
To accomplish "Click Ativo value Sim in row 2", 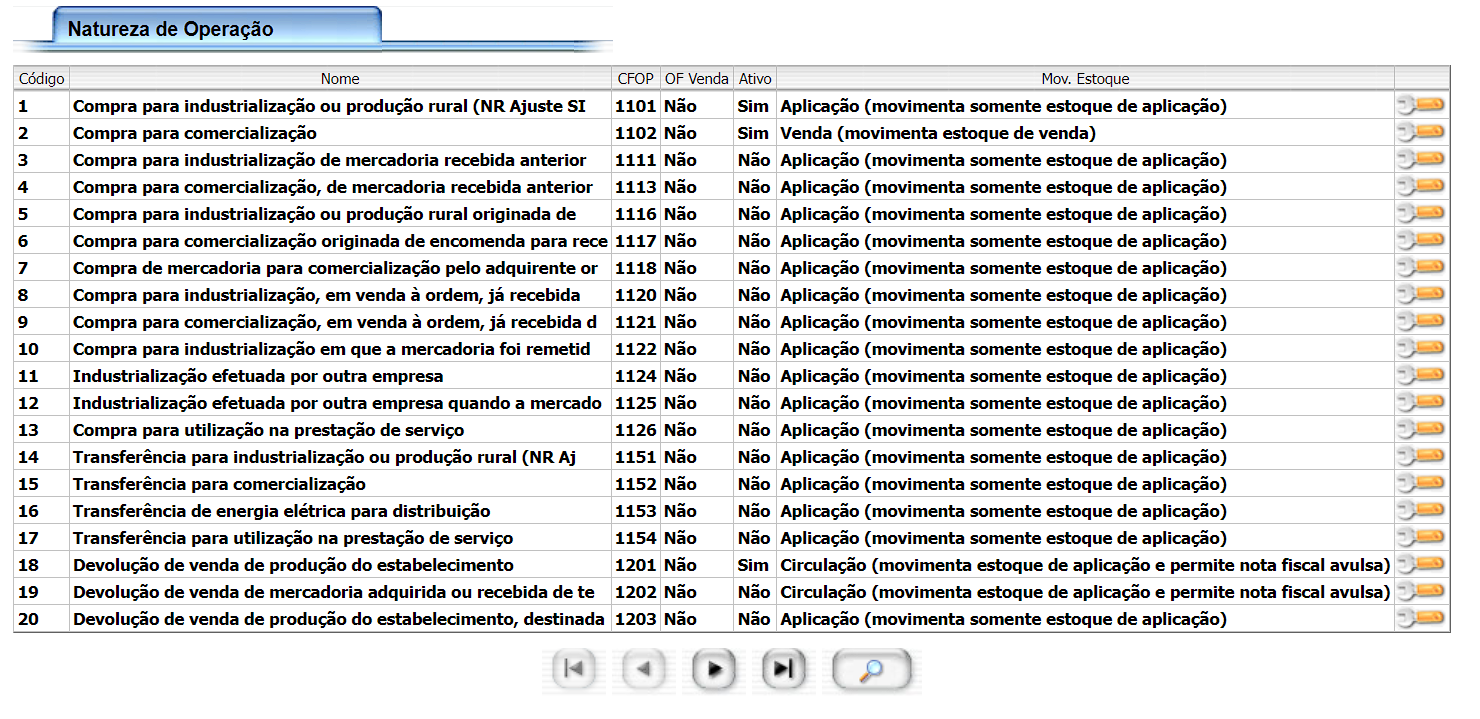I will pyautogui.click(x=753, y=133).
